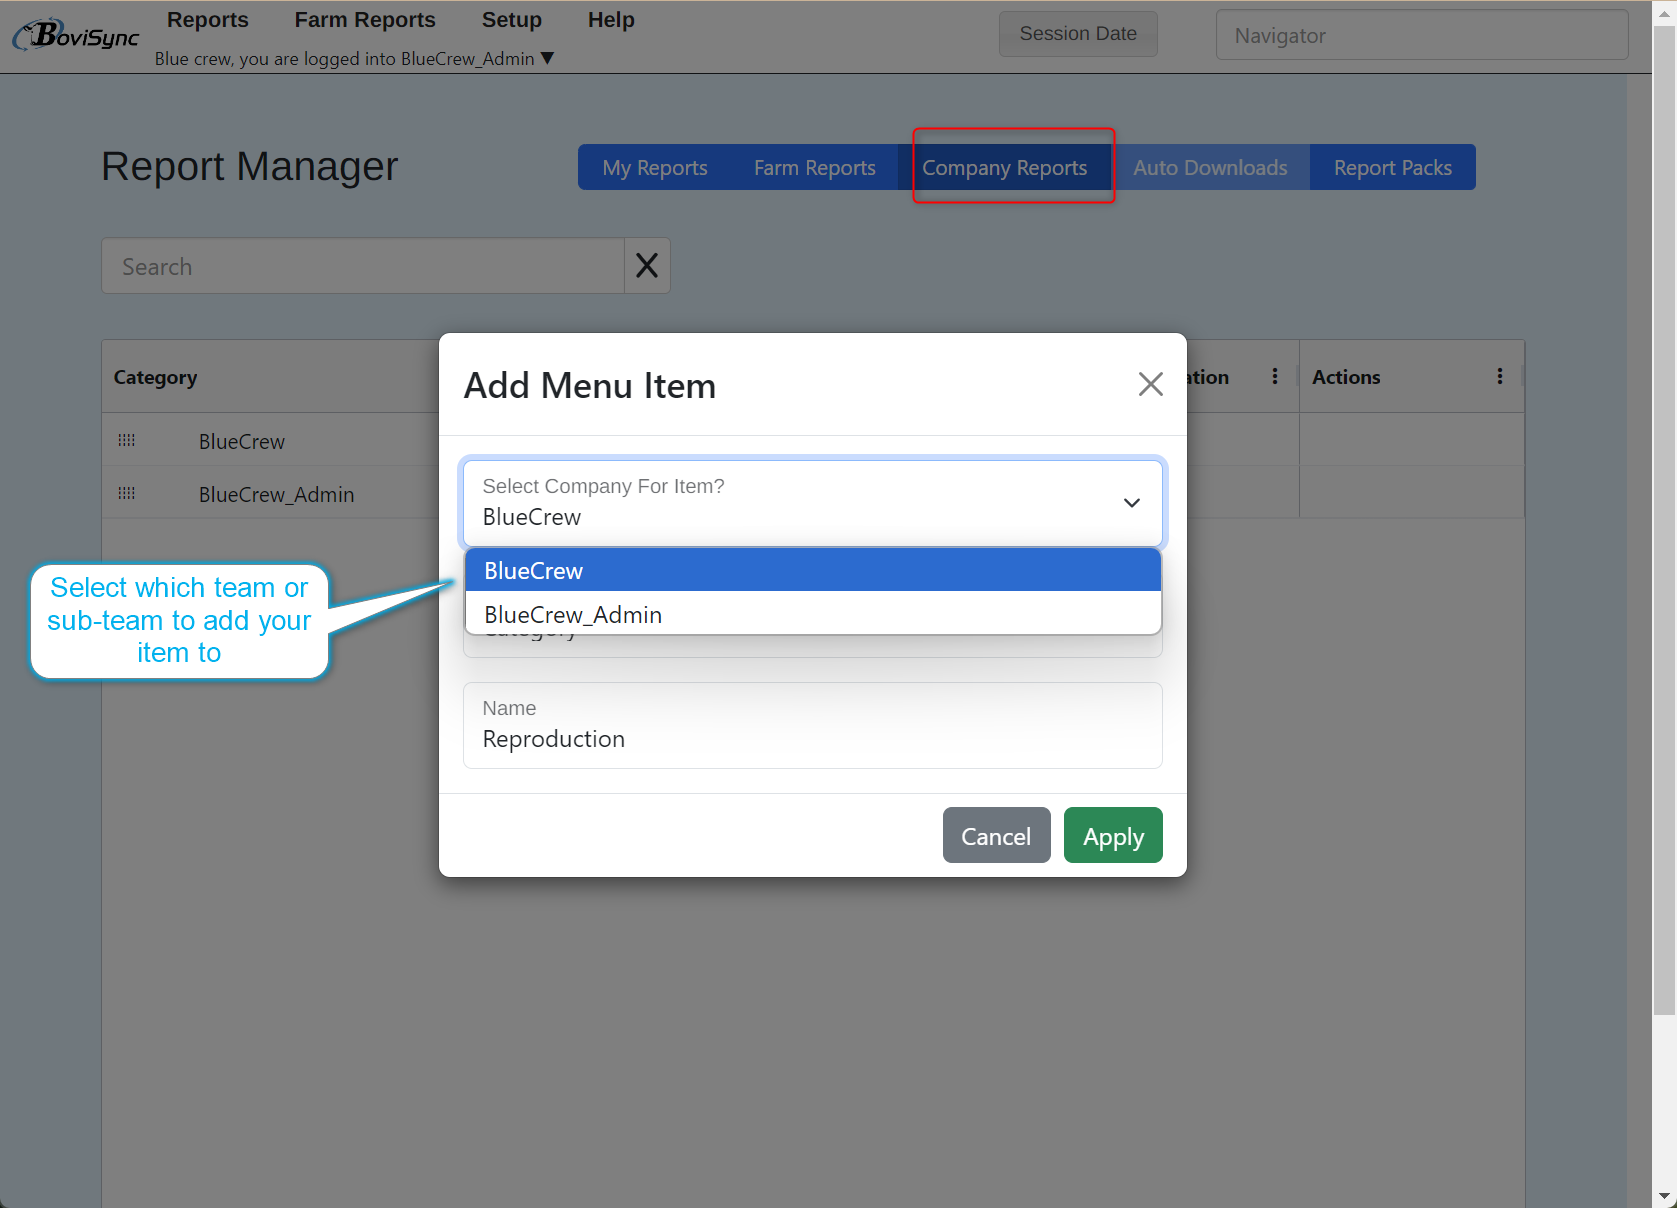The image size is (1677, 1208).
Task: Switch to the Auto Downloads tab
Action: 1210,167
